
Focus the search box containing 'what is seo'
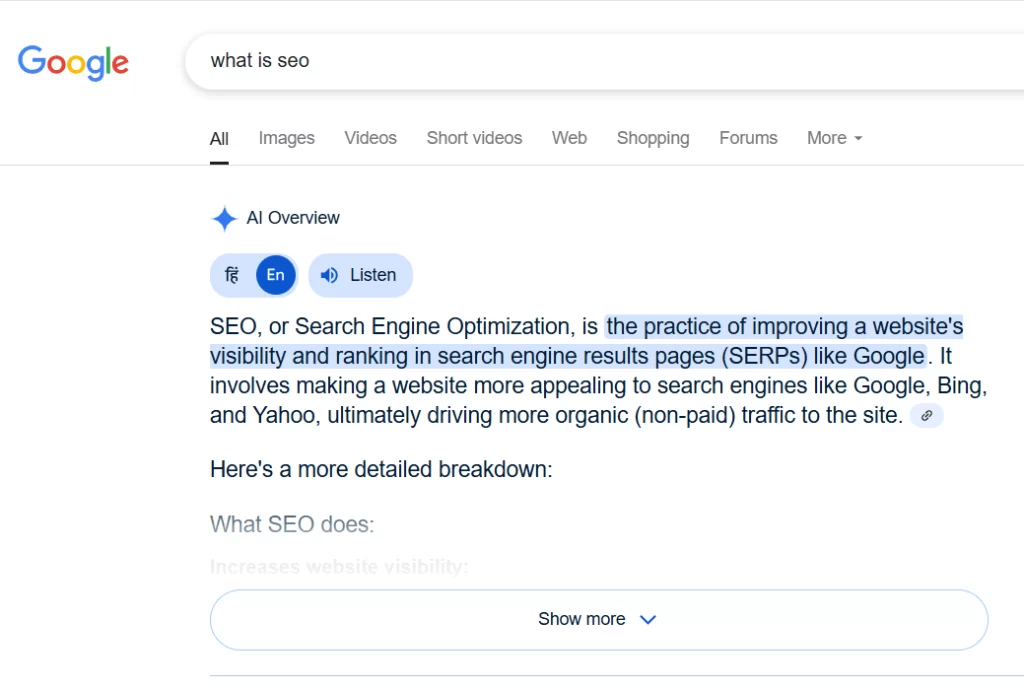point(604,61)
